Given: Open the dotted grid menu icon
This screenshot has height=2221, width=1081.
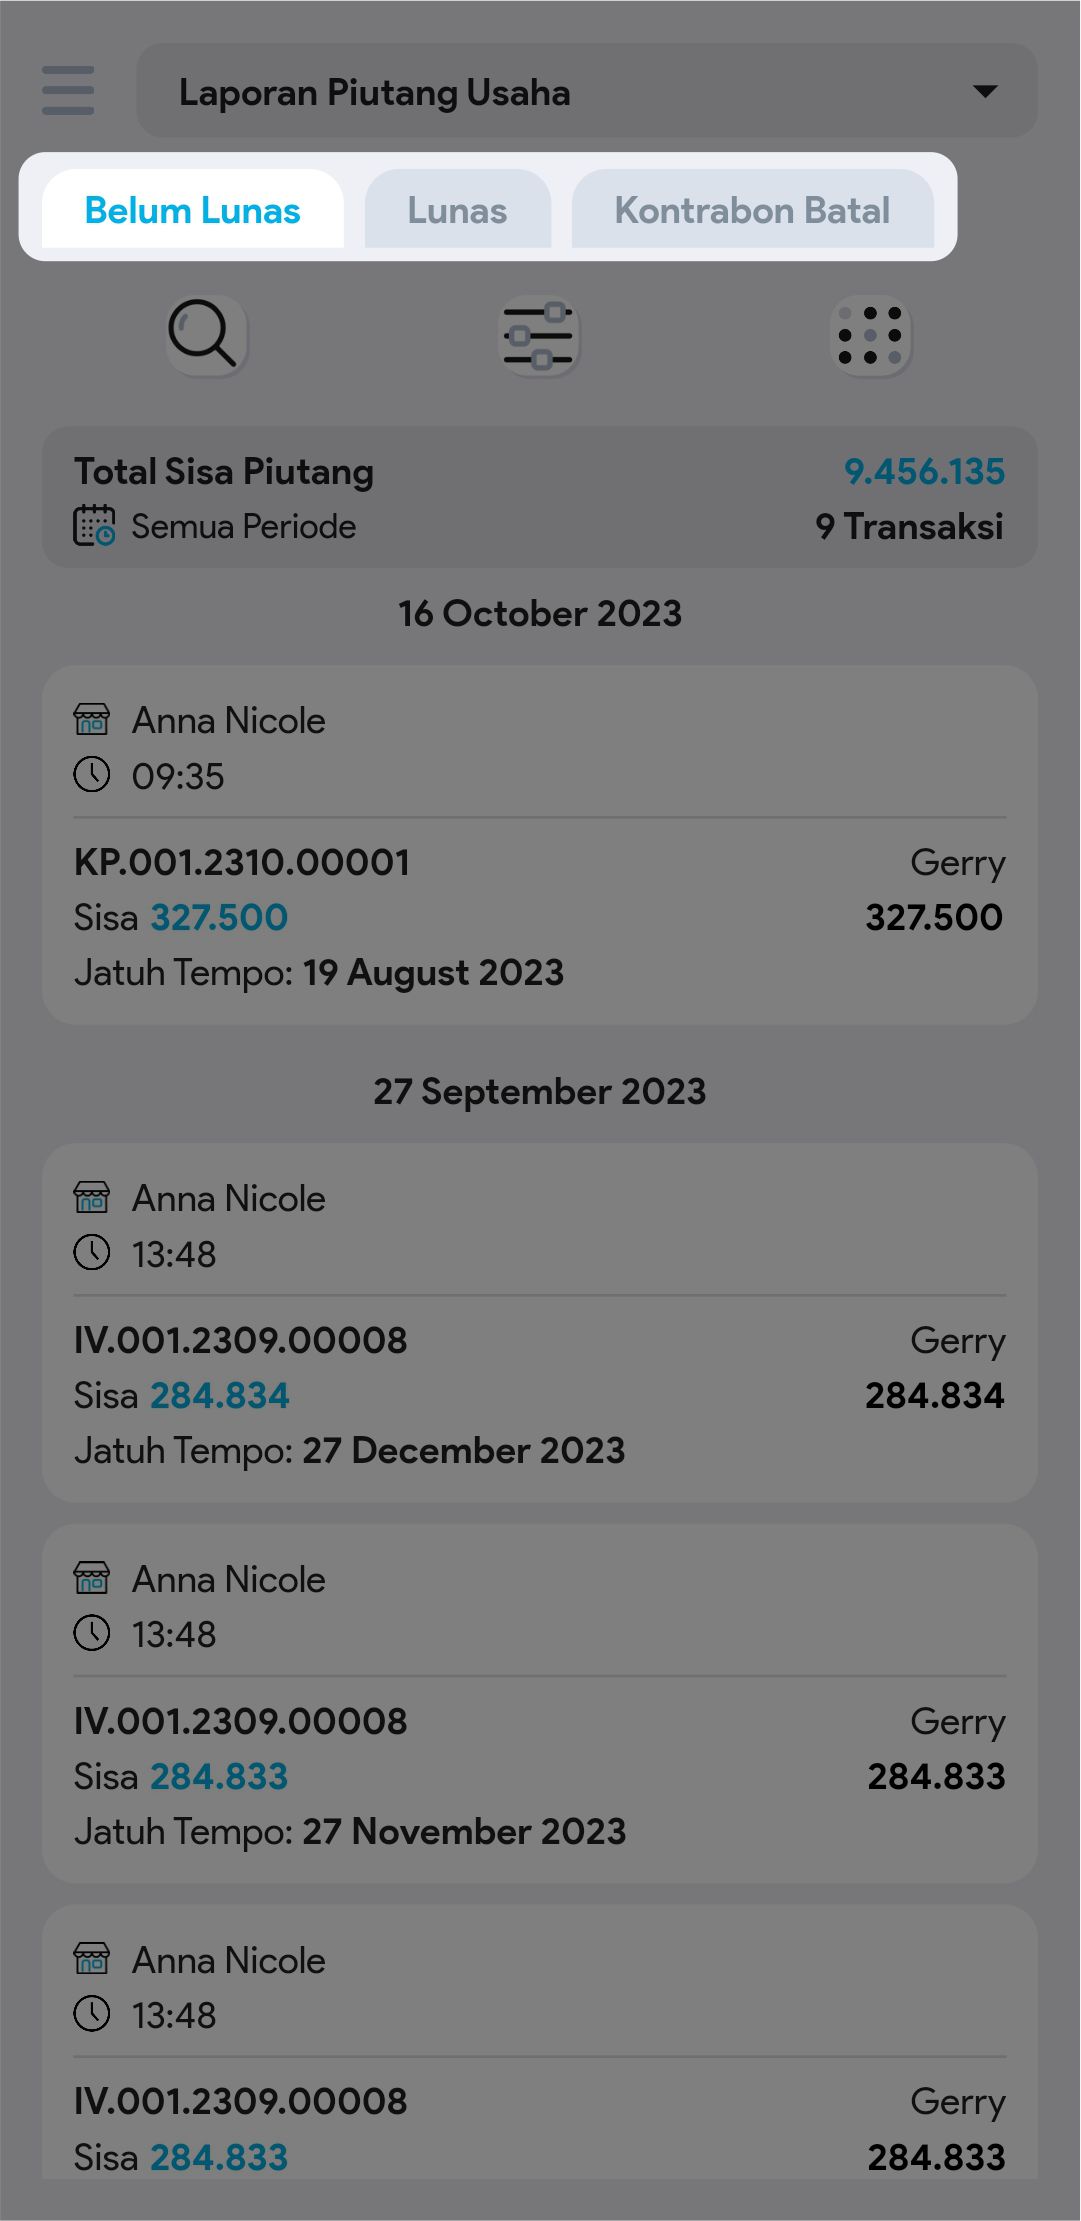Looking at the screenshot, I should click(870, 335).
